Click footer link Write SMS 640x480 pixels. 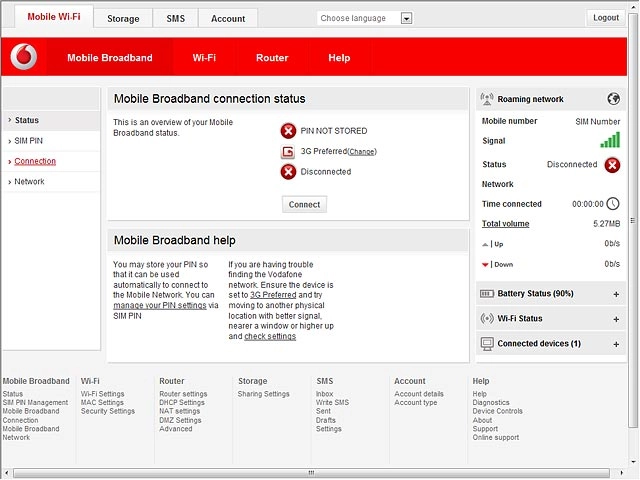tap(332, 402)
